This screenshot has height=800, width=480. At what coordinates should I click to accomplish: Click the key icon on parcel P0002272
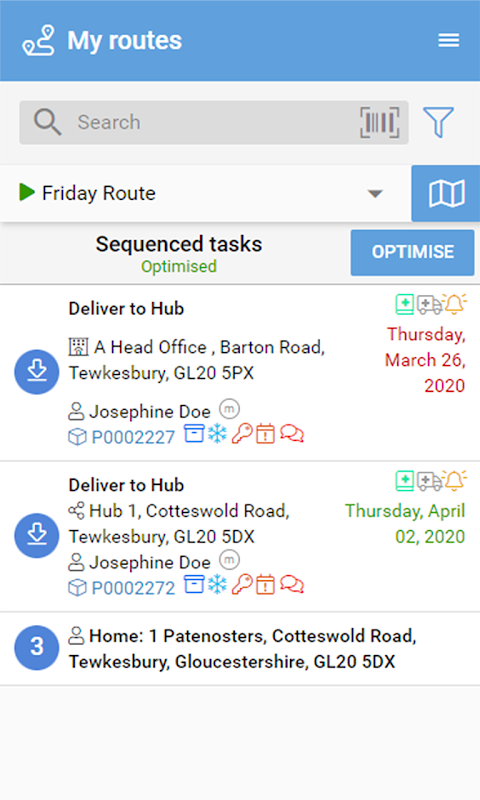[x=242, y=585]
